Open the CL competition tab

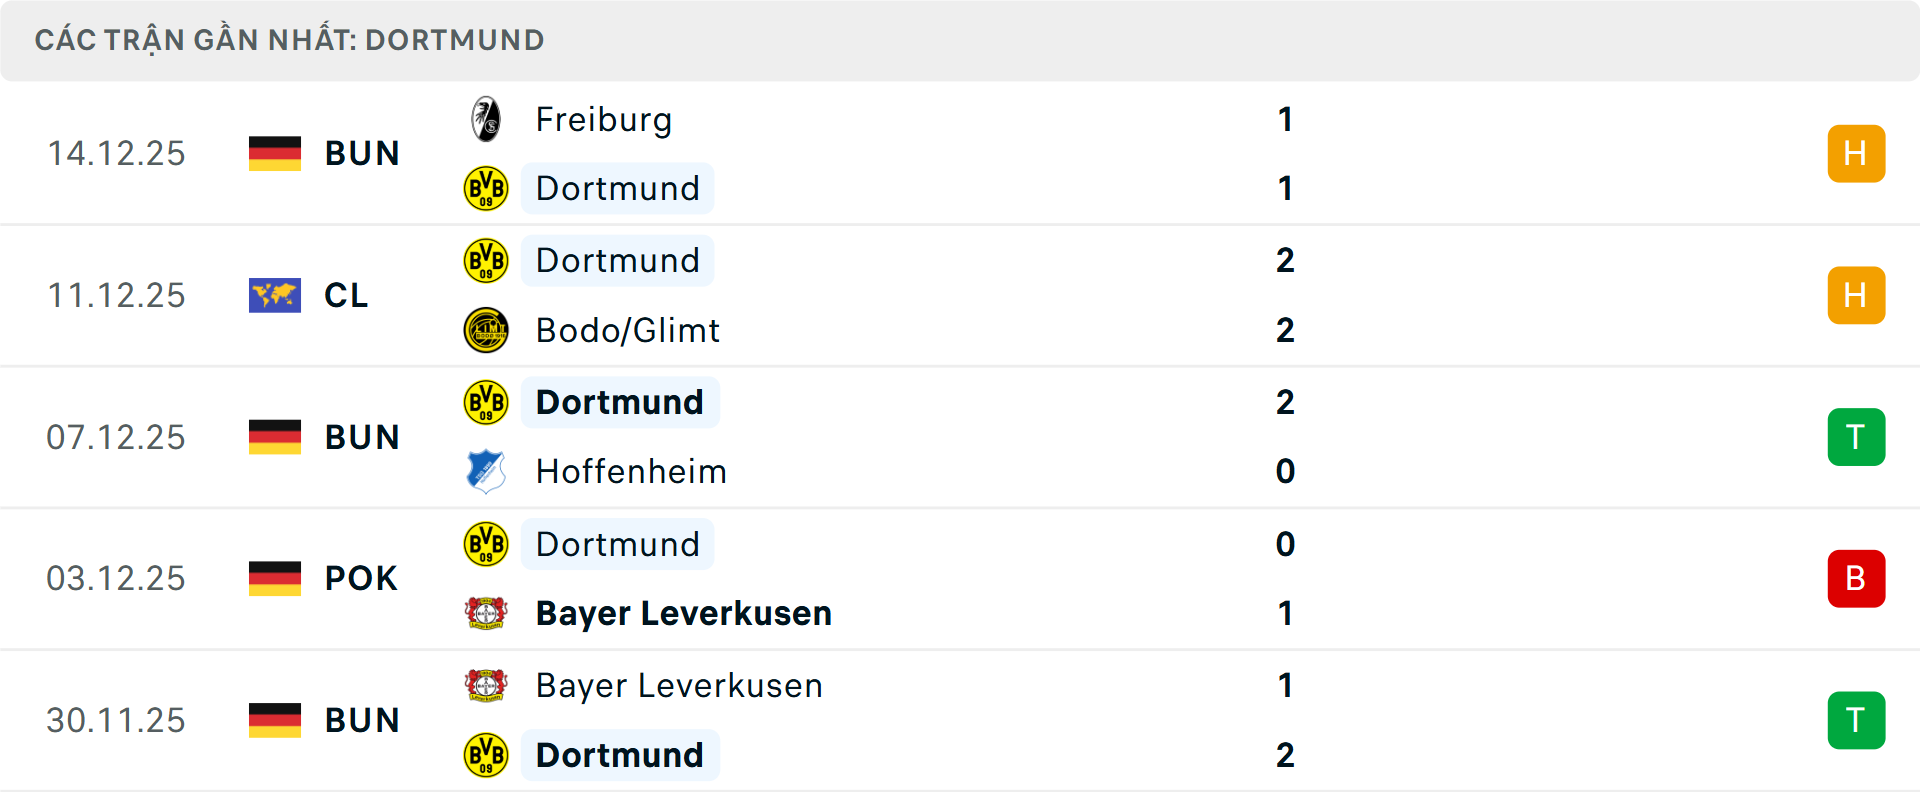coord(345,295)
